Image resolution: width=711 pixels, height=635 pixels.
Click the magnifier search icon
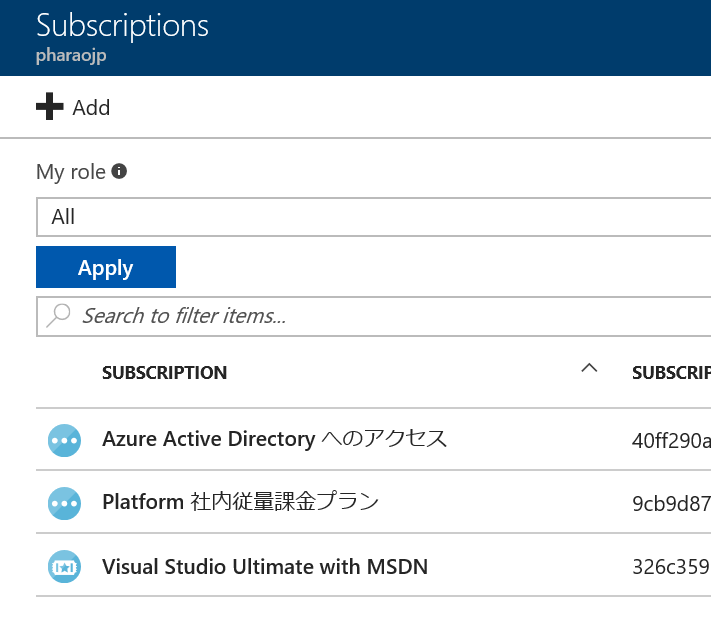coord(58,315)
